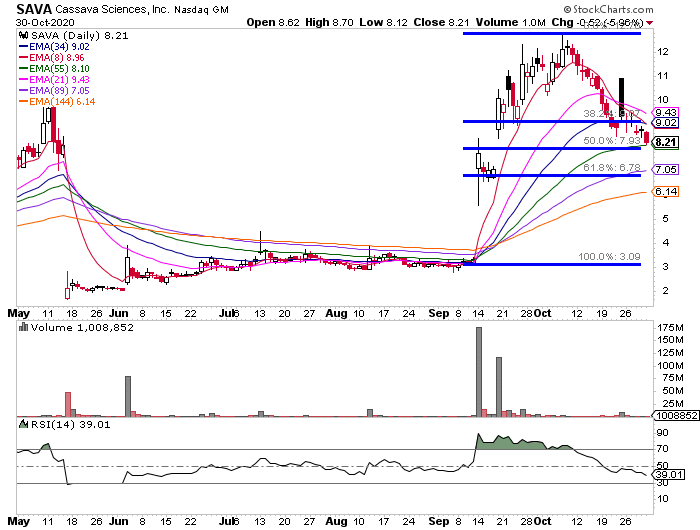Click the second-tallest volume bar near Sep 21

pyautogui.click(x=499, y=387)
